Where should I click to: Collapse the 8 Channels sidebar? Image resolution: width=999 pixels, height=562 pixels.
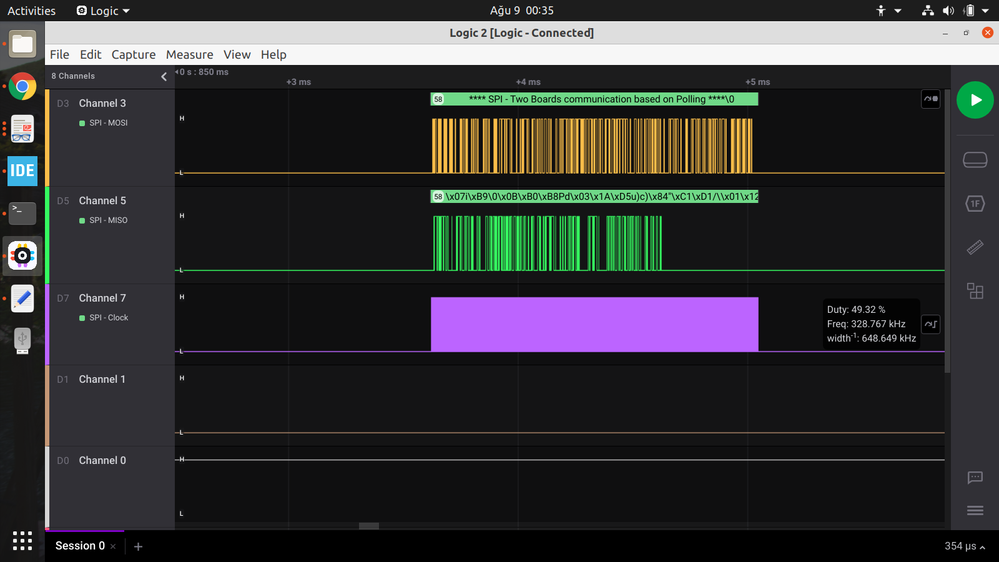(164, 76)
